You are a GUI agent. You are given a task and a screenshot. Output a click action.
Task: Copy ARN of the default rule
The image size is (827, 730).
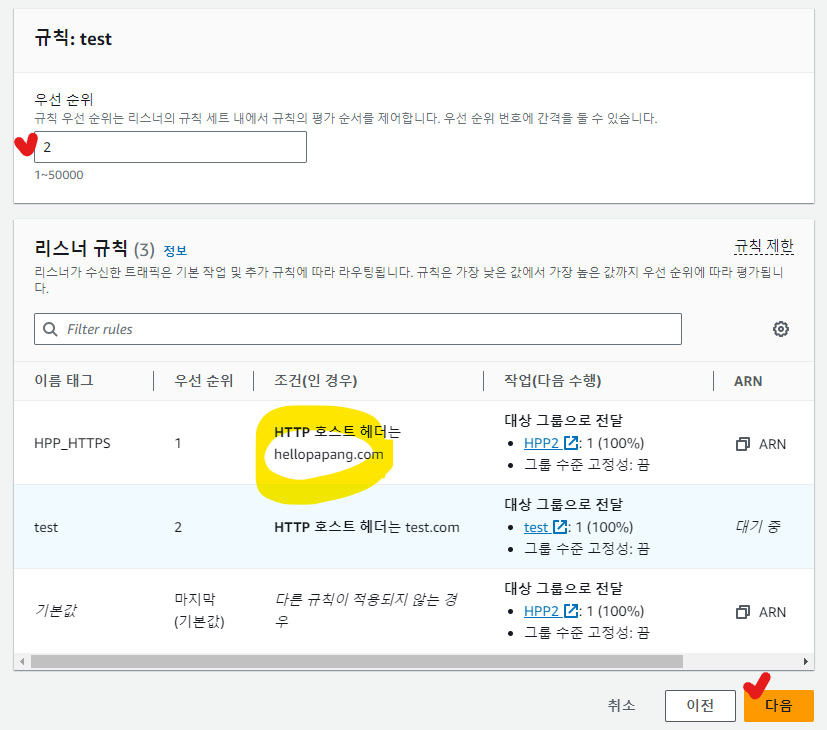pos(743,612)
